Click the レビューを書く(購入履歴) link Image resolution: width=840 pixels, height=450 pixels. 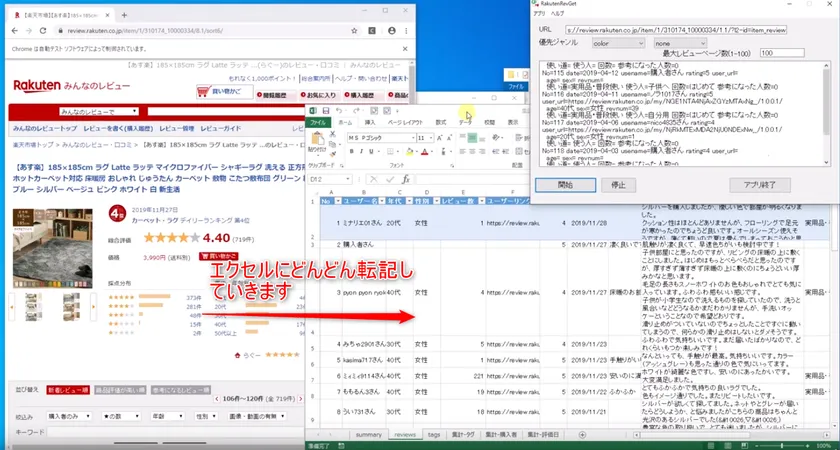pyautogui.click(x=118, y=129)
